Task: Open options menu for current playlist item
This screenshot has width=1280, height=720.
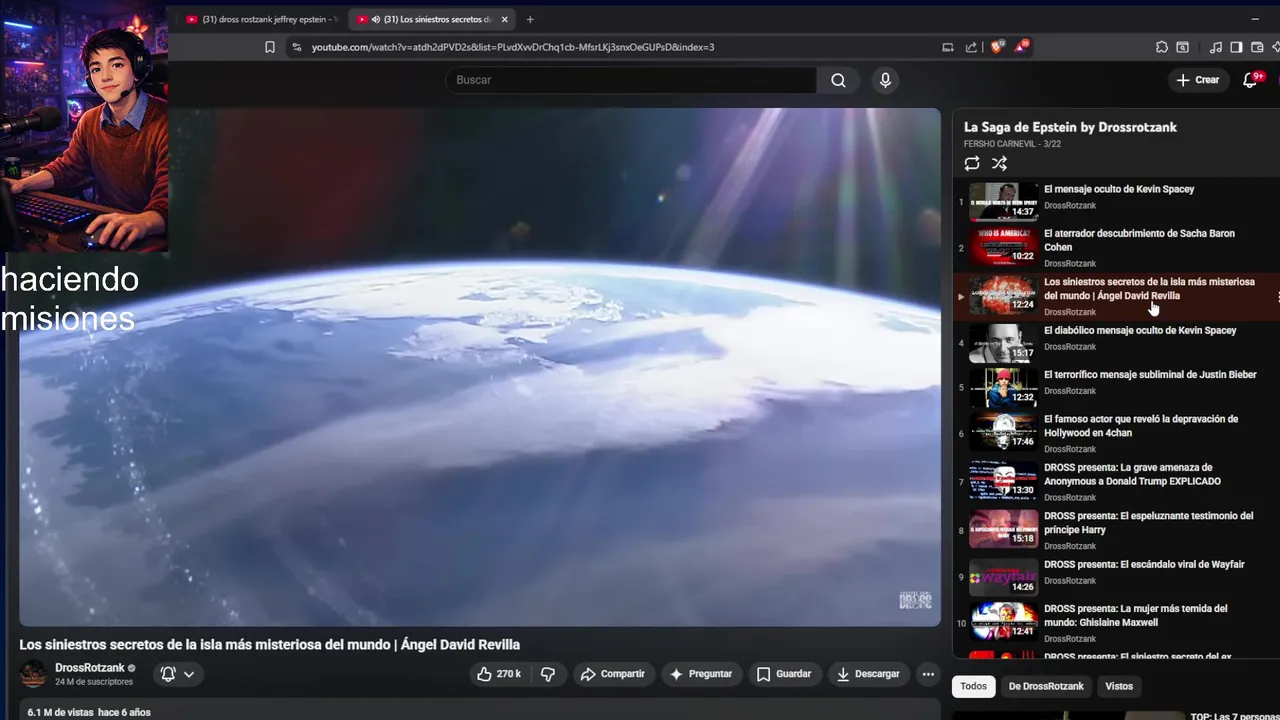Action: (1277, 297)
